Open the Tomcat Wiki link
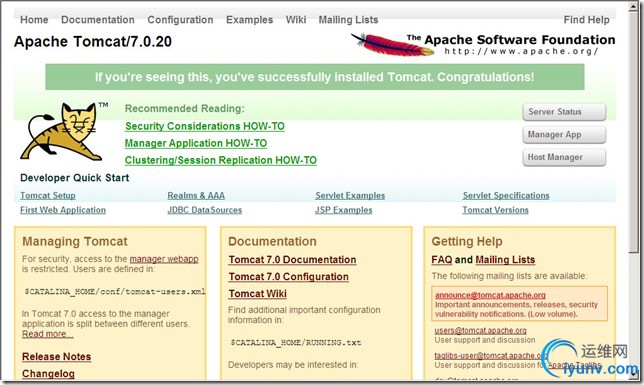Screen dimensions: 644x385 point(258,293)
